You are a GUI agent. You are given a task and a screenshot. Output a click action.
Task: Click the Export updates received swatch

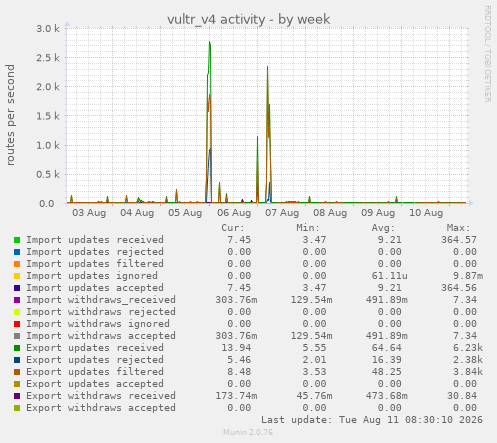(17, 348)
